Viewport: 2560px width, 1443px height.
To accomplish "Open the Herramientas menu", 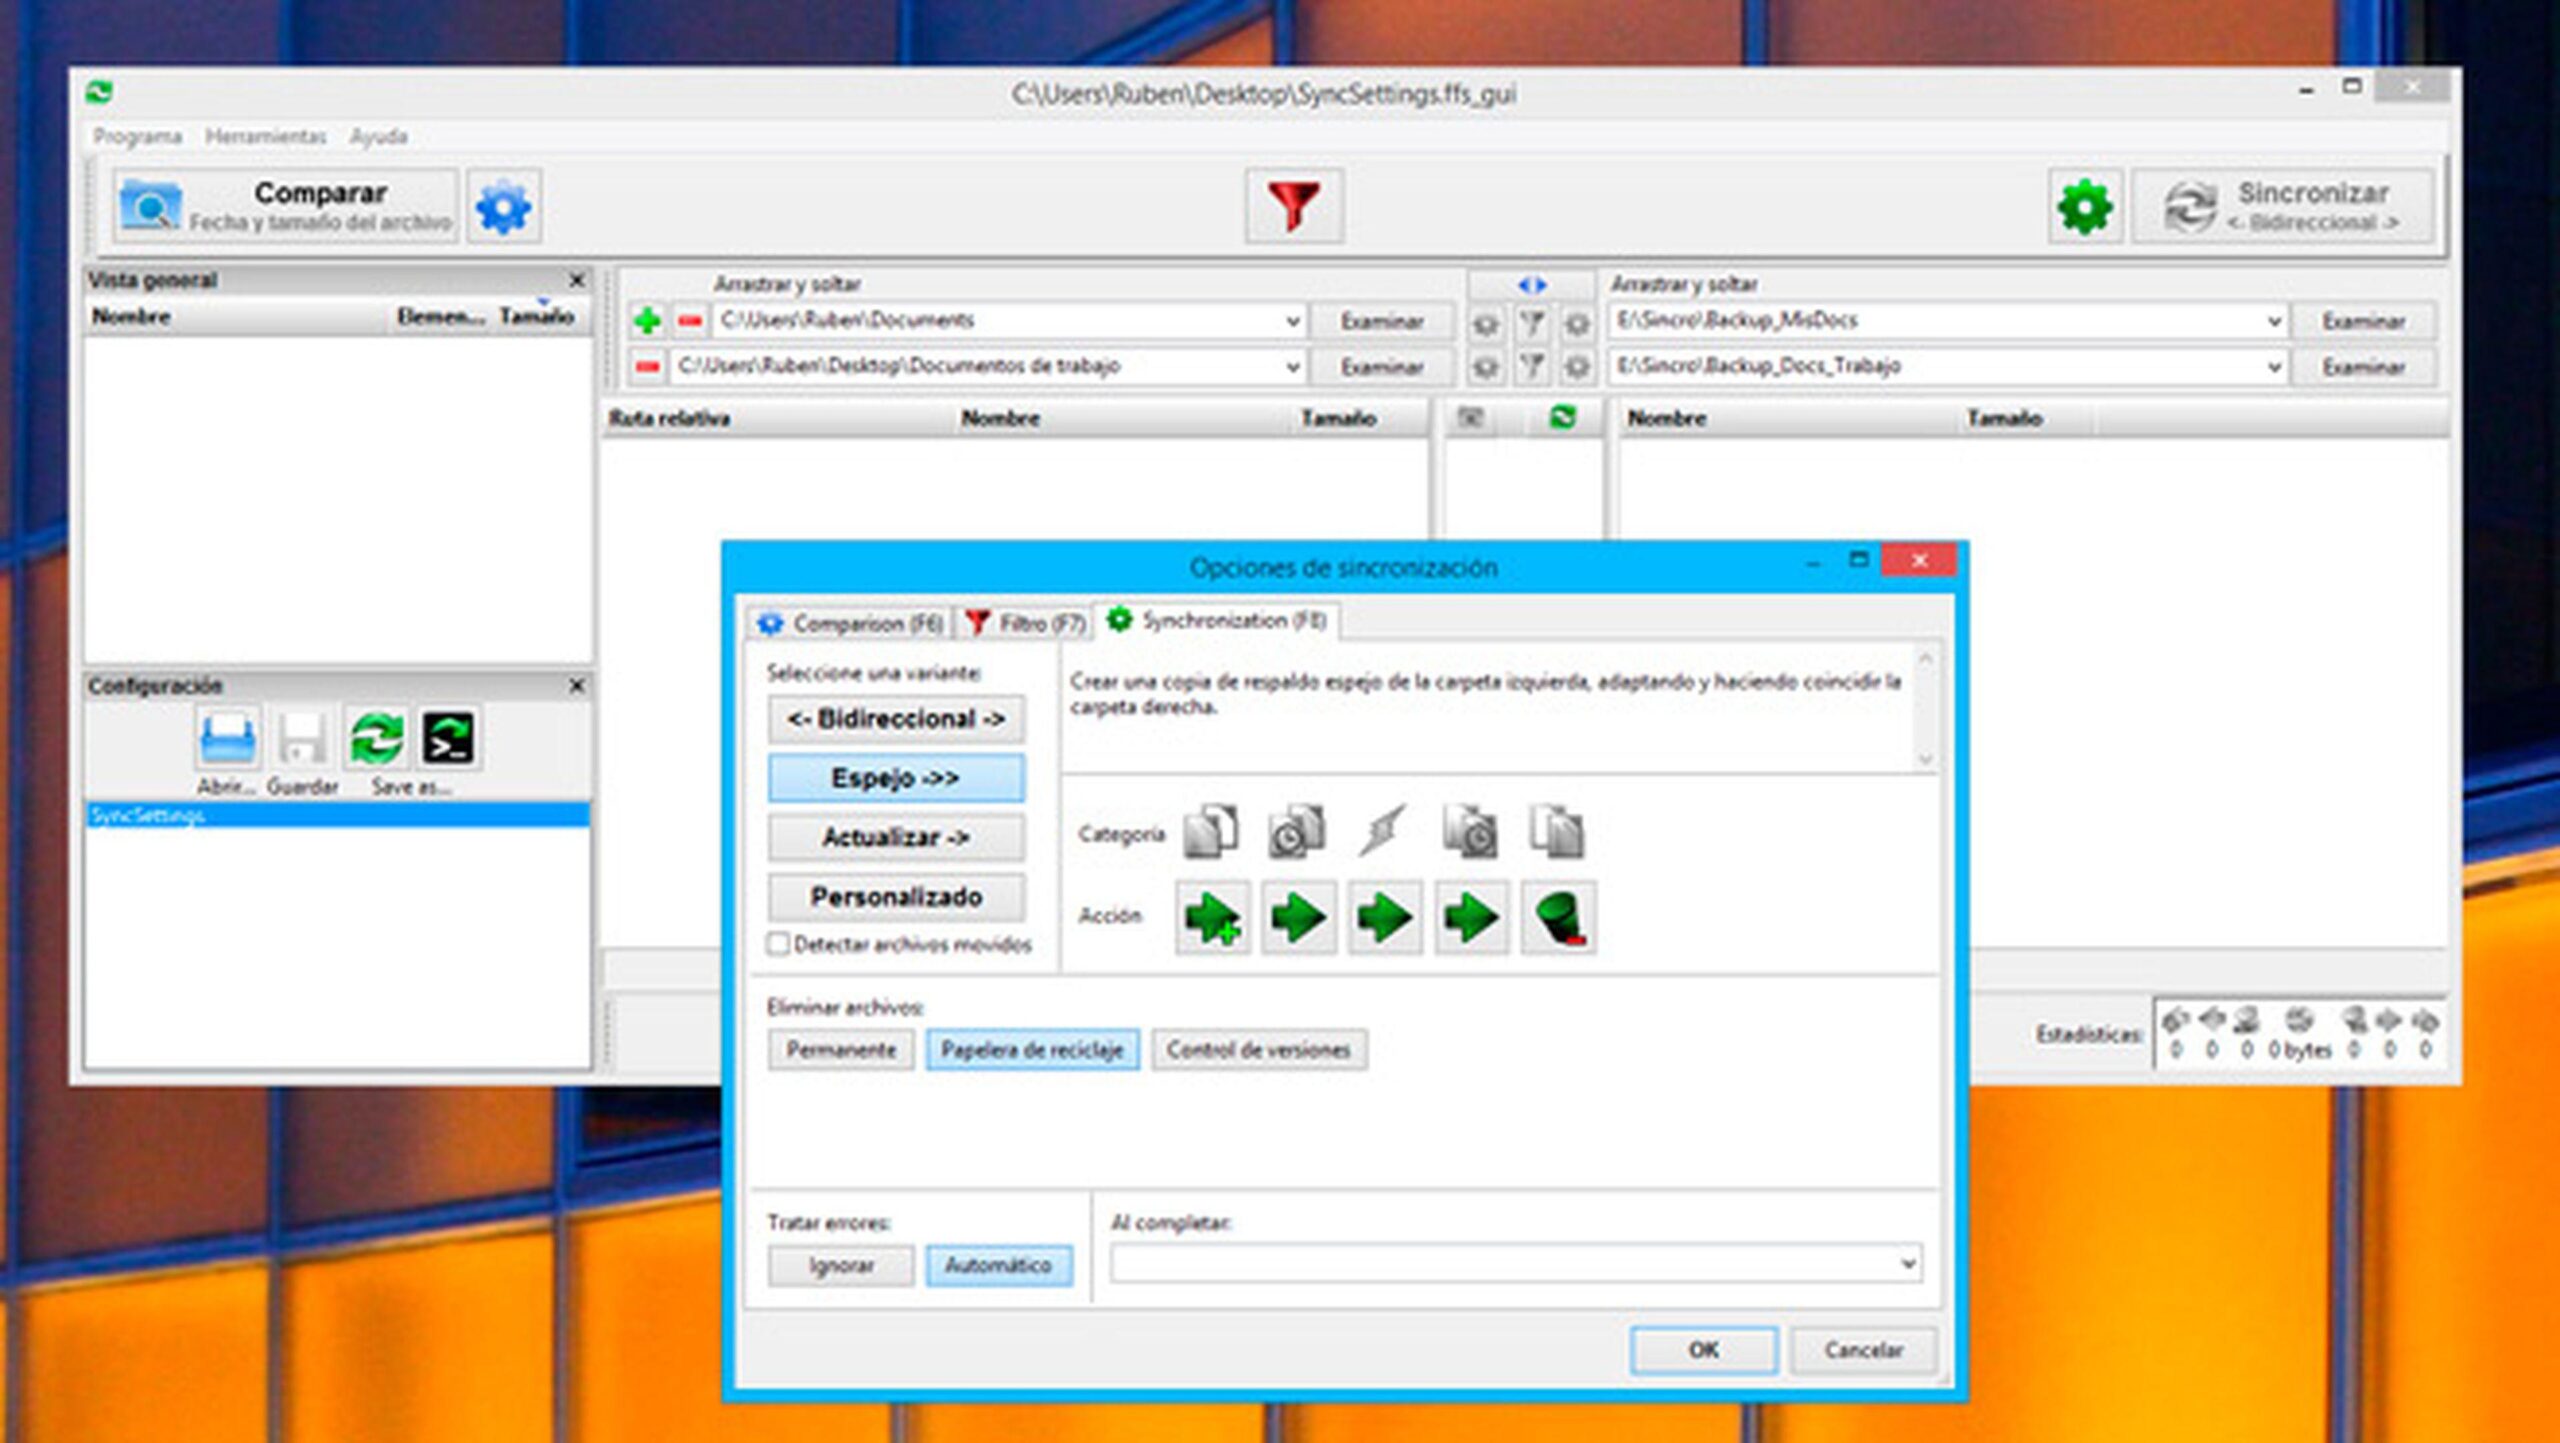I will pyautogui.click(x=265, y=136).
